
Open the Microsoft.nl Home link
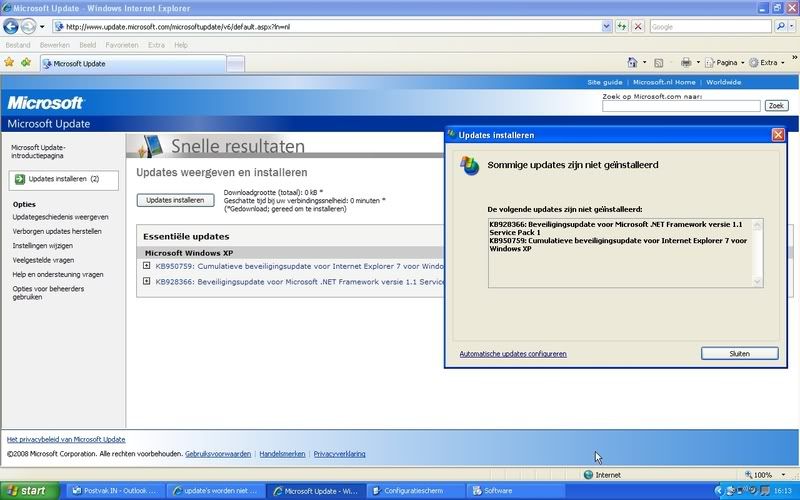coord(664,82)
